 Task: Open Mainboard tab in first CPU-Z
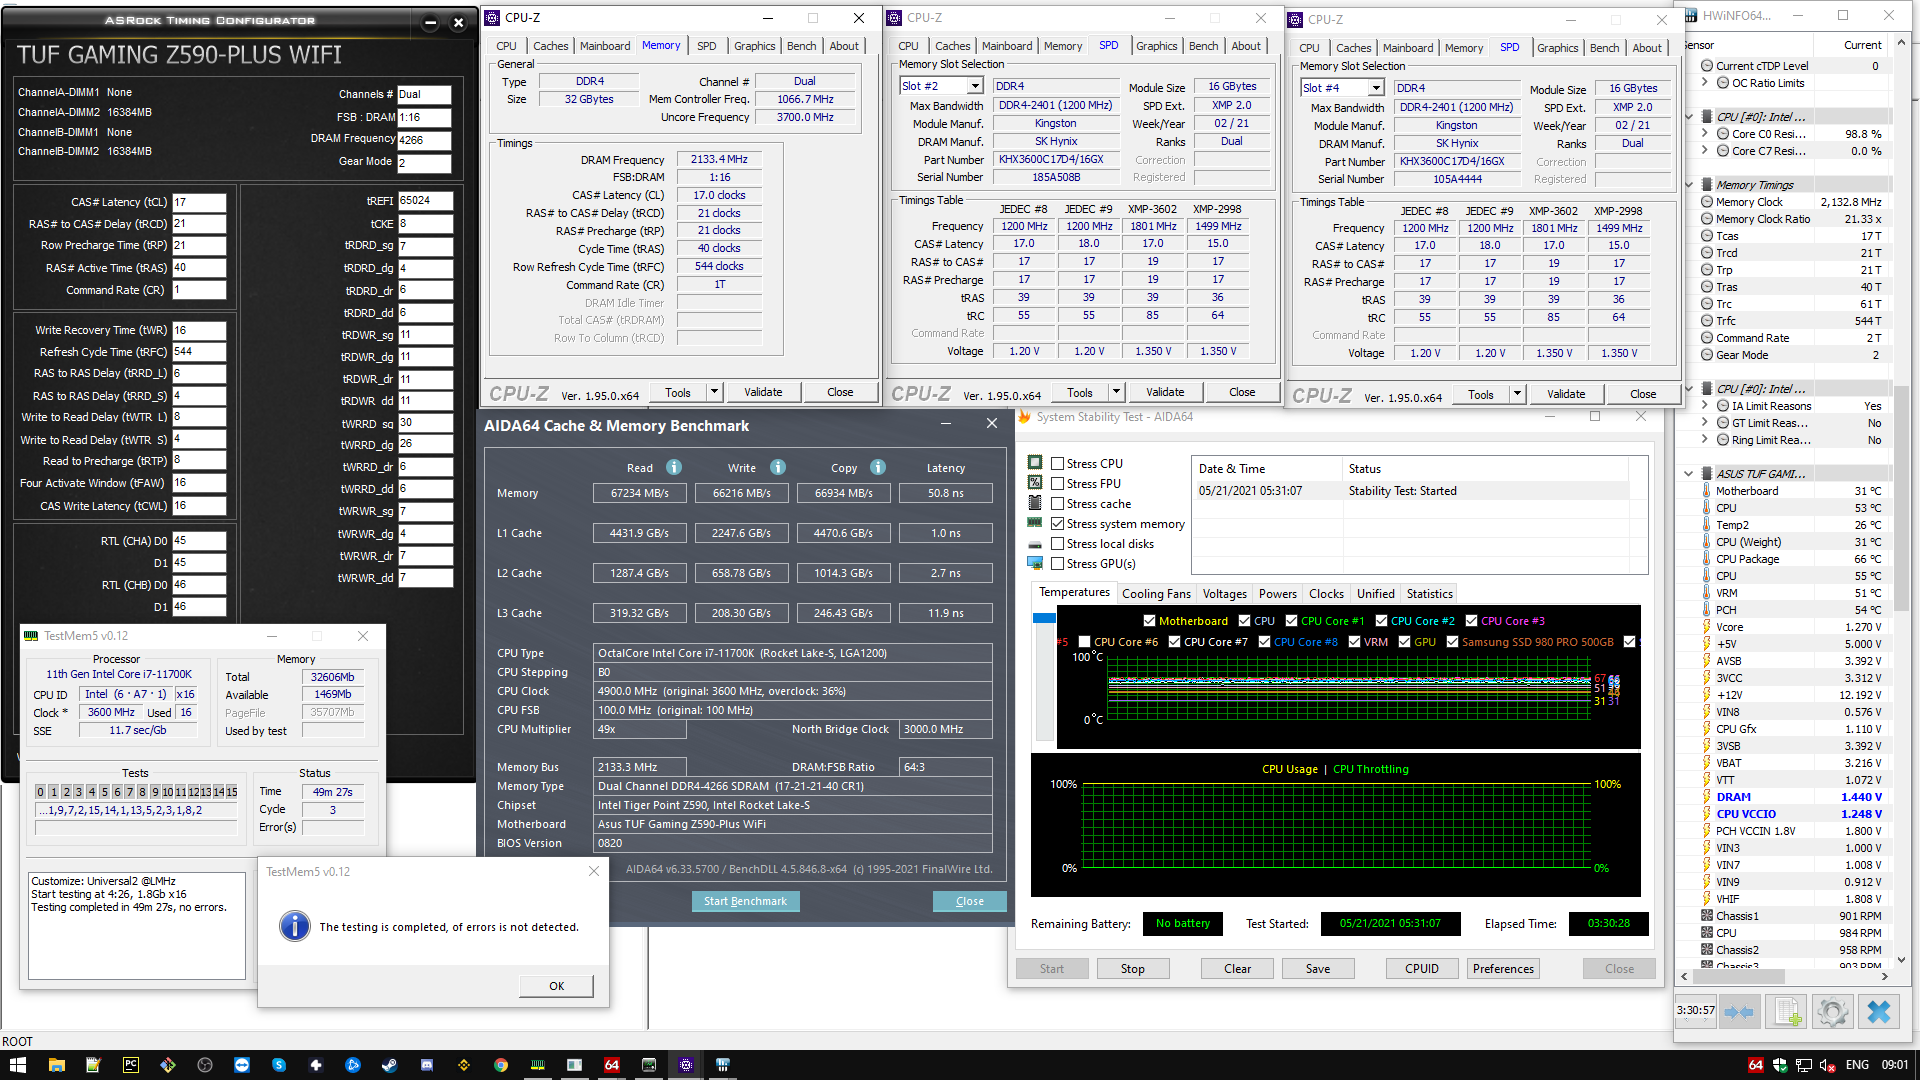pos(605,46)
